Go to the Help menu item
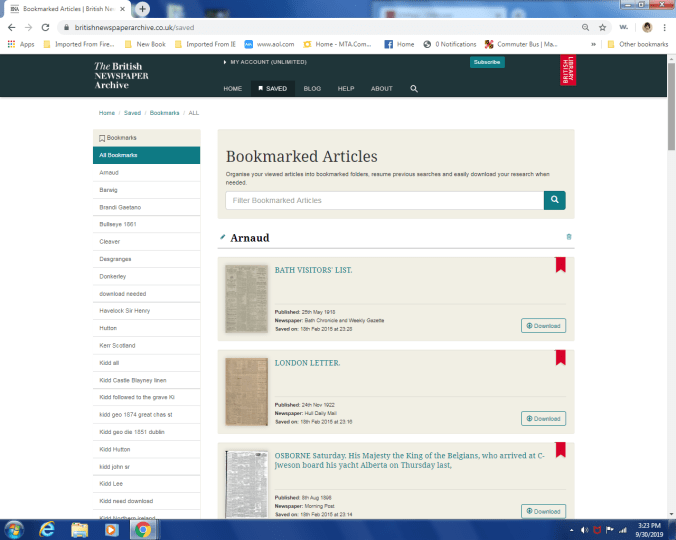This screenshot has width=676, height=540. pos(346,88)
